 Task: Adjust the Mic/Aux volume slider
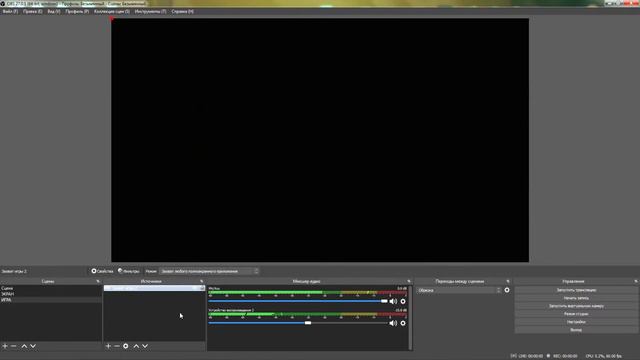tap(384, 301)
